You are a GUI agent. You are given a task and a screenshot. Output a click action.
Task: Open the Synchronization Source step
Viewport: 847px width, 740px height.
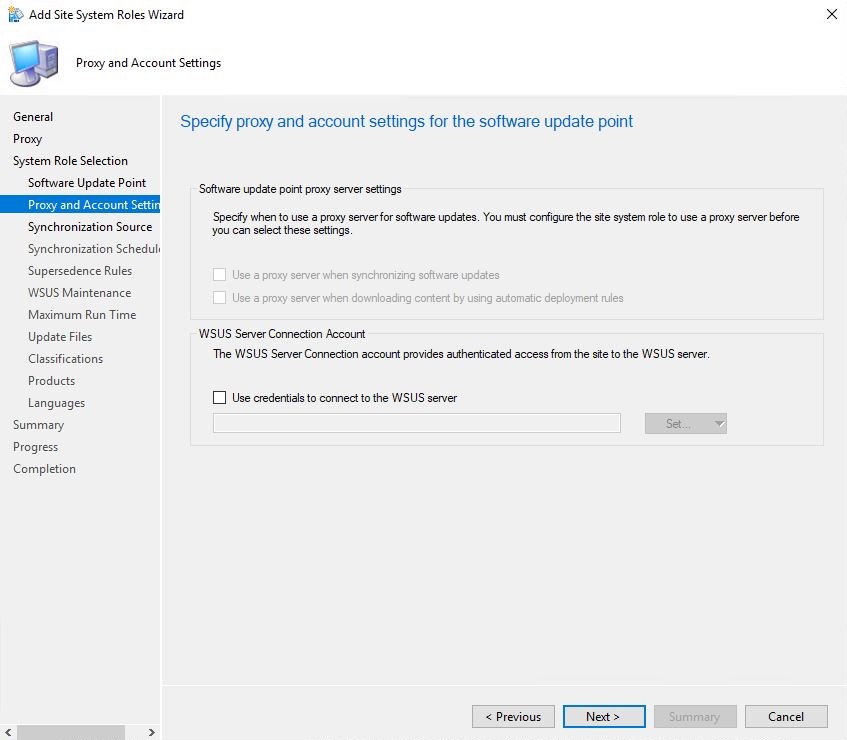click(x=90, y=227)
